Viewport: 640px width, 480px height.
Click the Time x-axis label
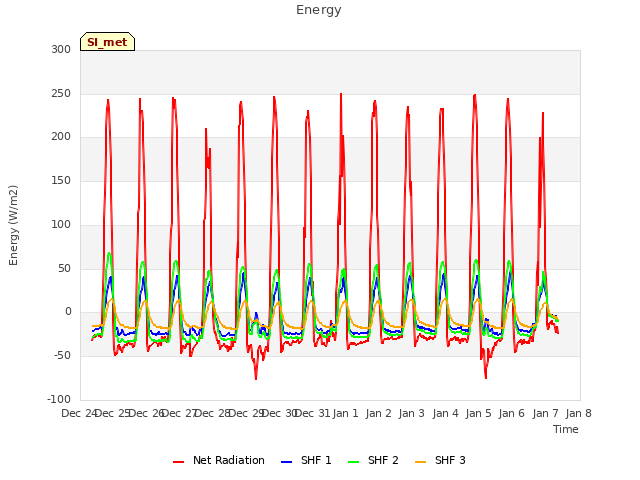(x=566, y=429)
